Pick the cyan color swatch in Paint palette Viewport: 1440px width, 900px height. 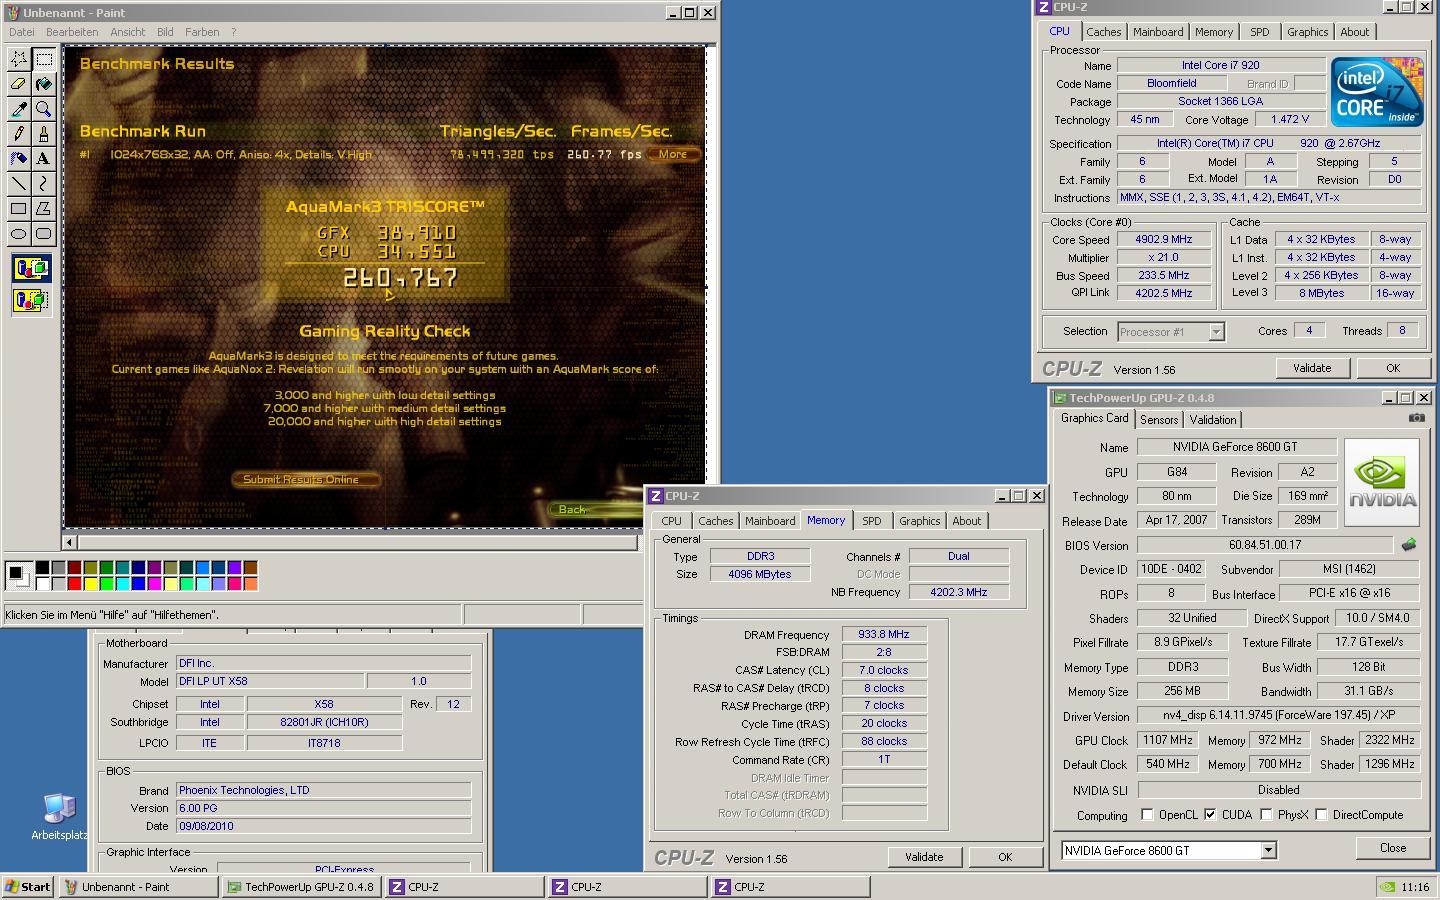click(x=122, y=584)
